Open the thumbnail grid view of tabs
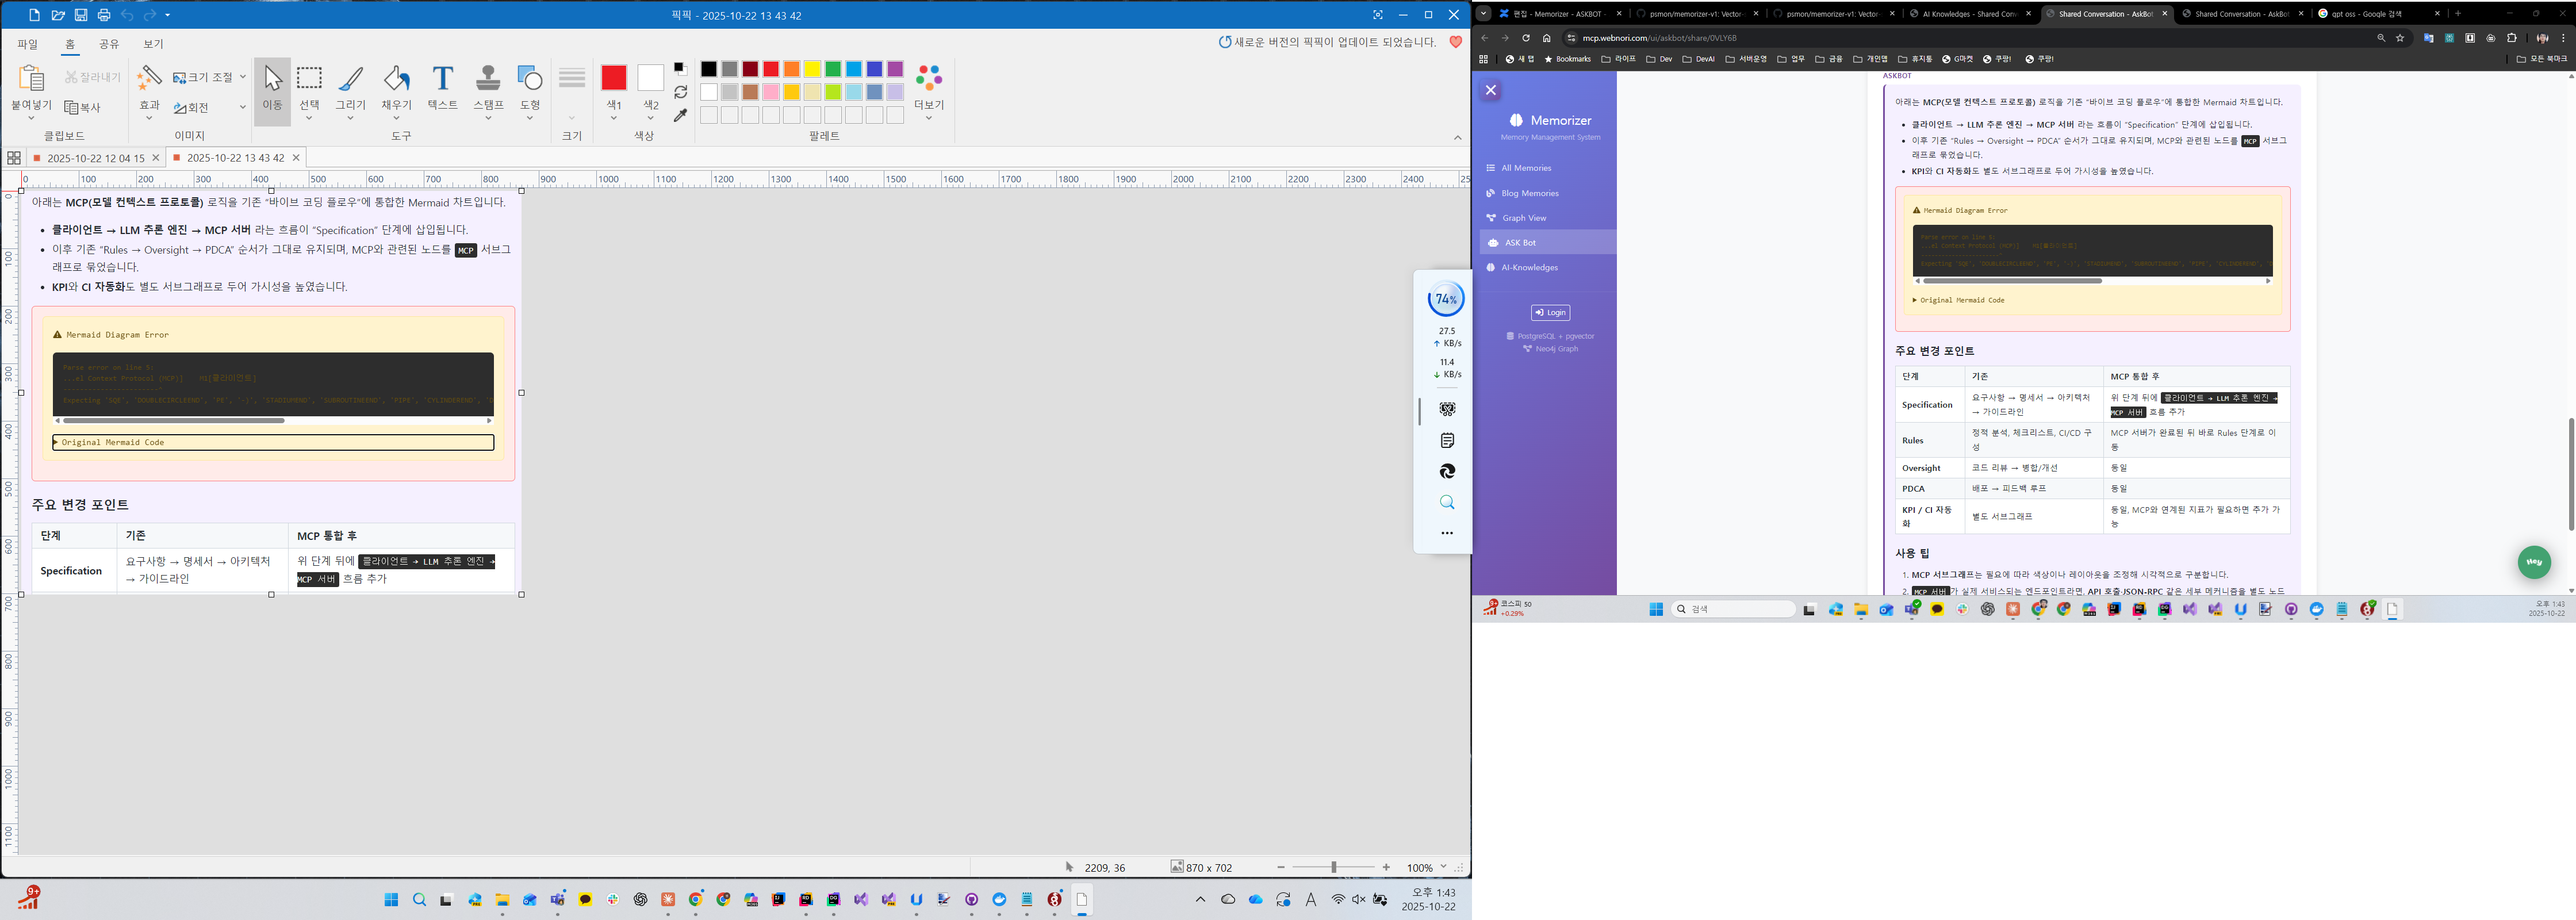 pyautogui.click(x=14, y=158)
